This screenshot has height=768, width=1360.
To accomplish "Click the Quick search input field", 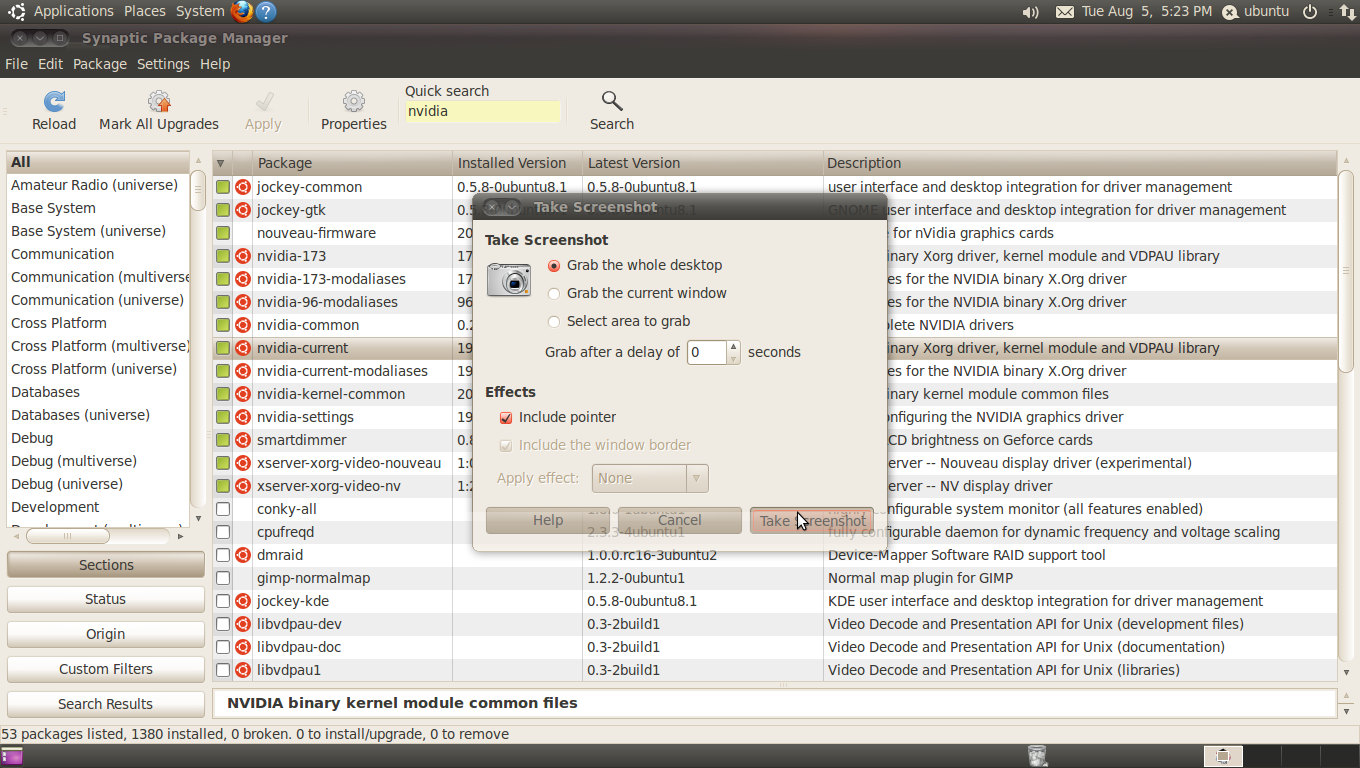I will [482, 111].
